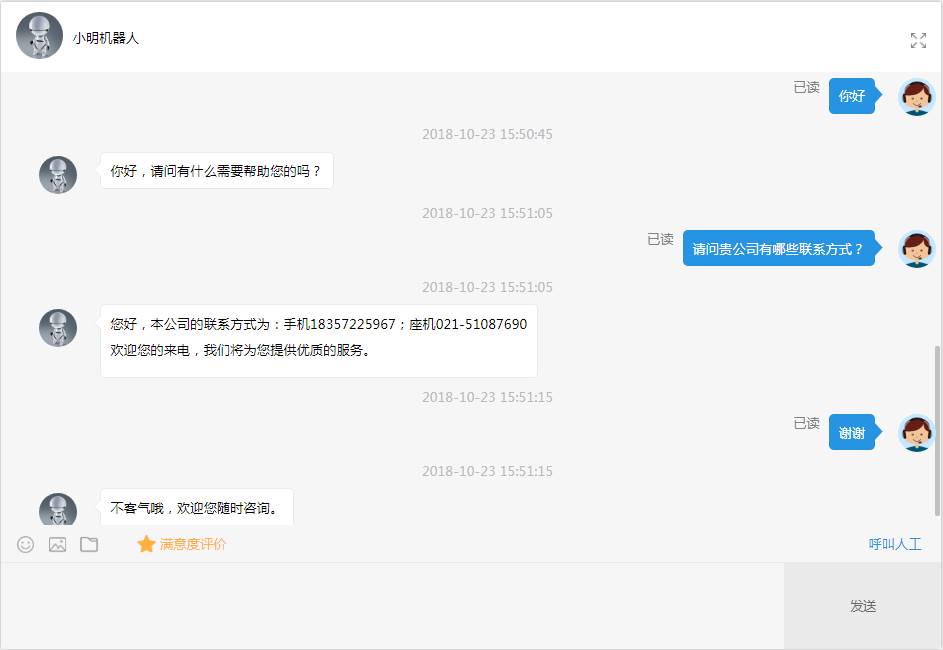The image size is (943, 650).
Task: Click robot avatar beside the phone number message
Action: [x=58, y=328]
